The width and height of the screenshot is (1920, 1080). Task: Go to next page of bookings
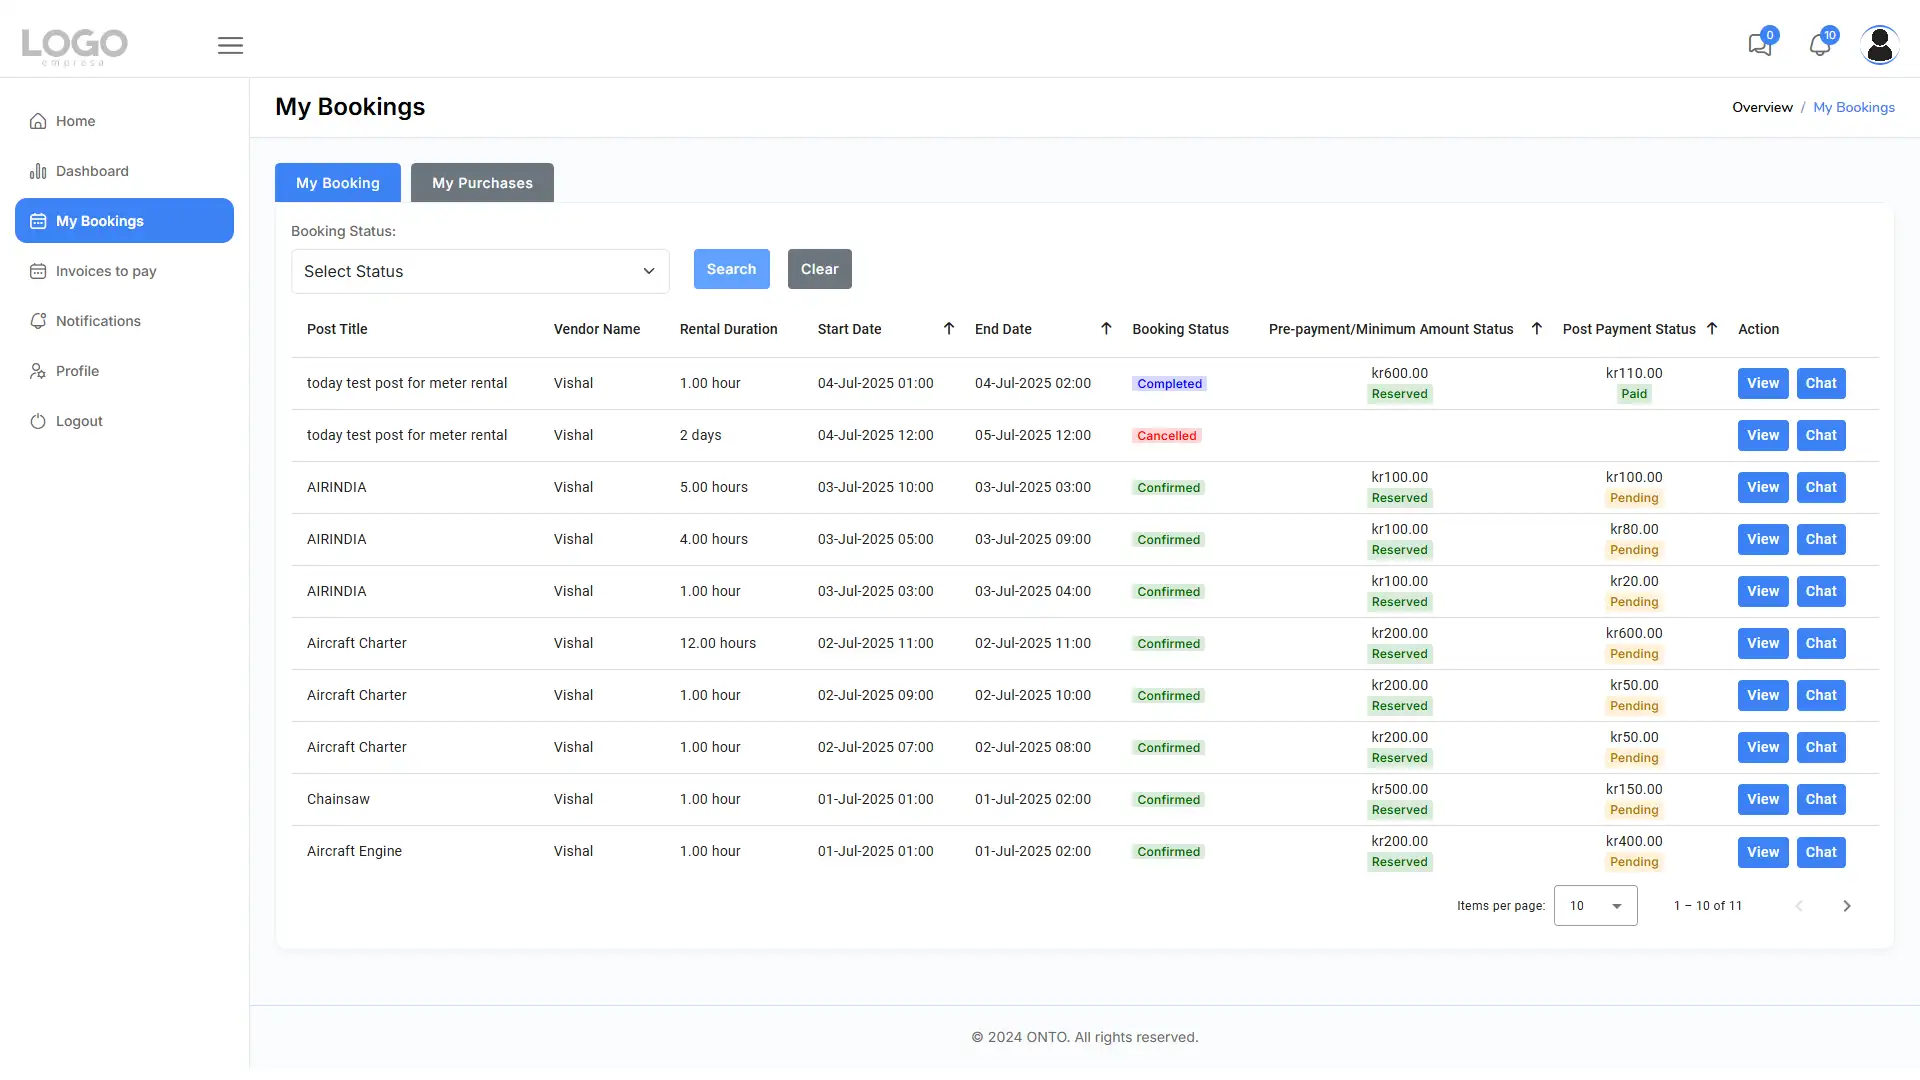1847,906
